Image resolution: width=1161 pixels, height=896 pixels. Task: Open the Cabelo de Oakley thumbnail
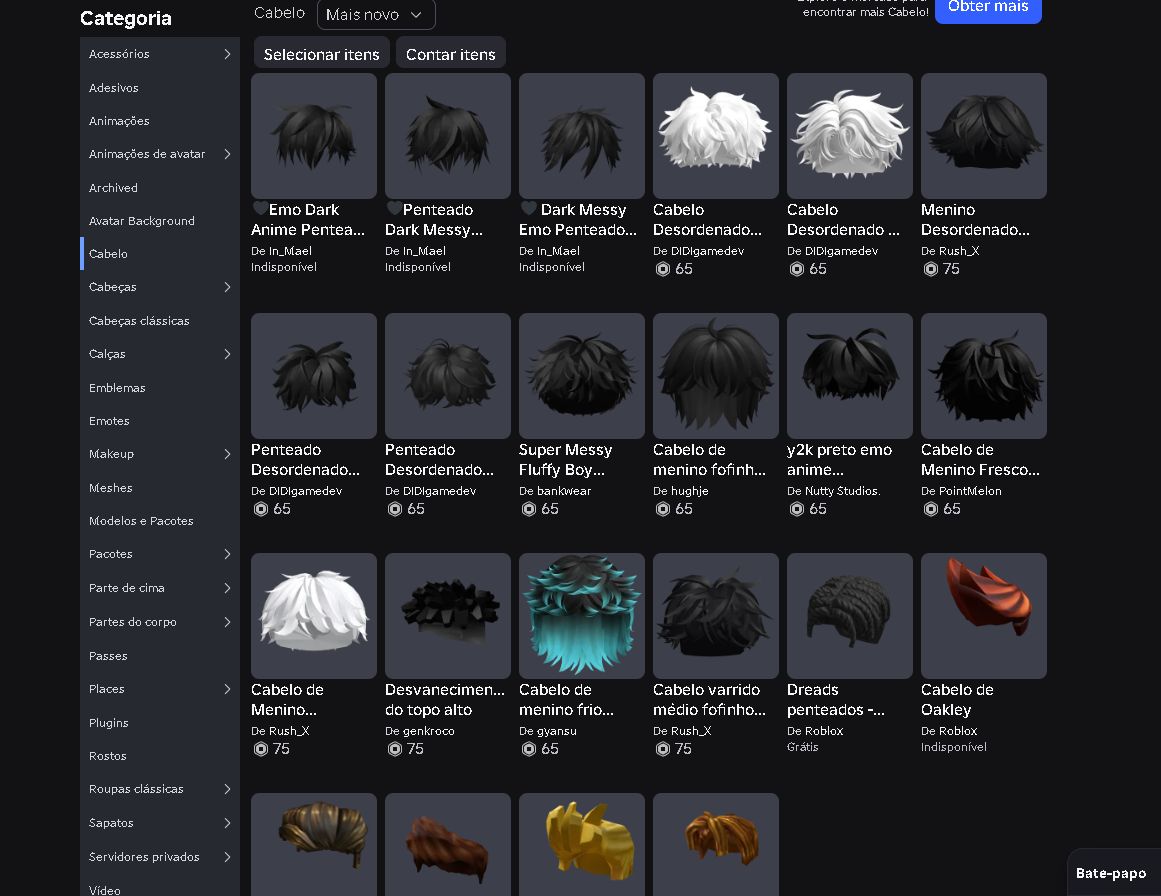pyautogui.click(x=984, y=615)
